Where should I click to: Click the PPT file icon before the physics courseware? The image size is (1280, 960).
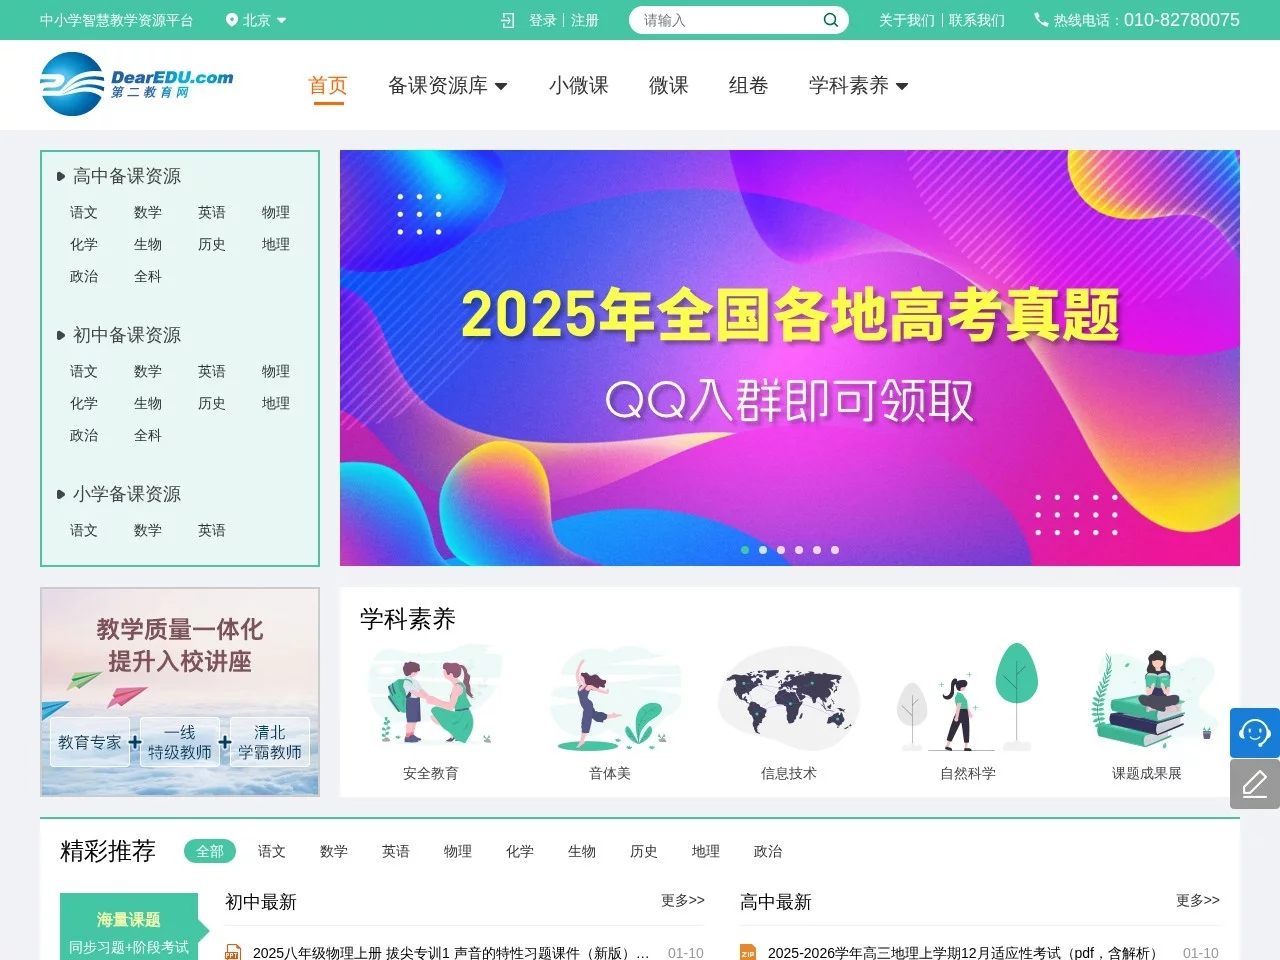pyautogui.click(x=233, y=952)
